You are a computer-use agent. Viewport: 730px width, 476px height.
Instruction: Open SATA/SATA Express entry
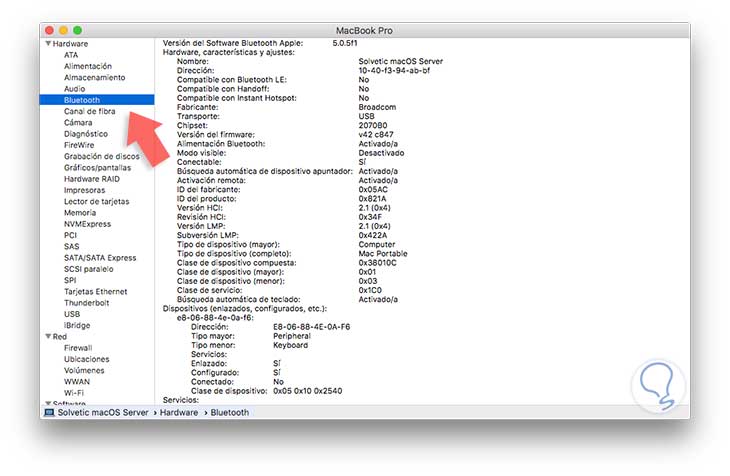point(100,258)
